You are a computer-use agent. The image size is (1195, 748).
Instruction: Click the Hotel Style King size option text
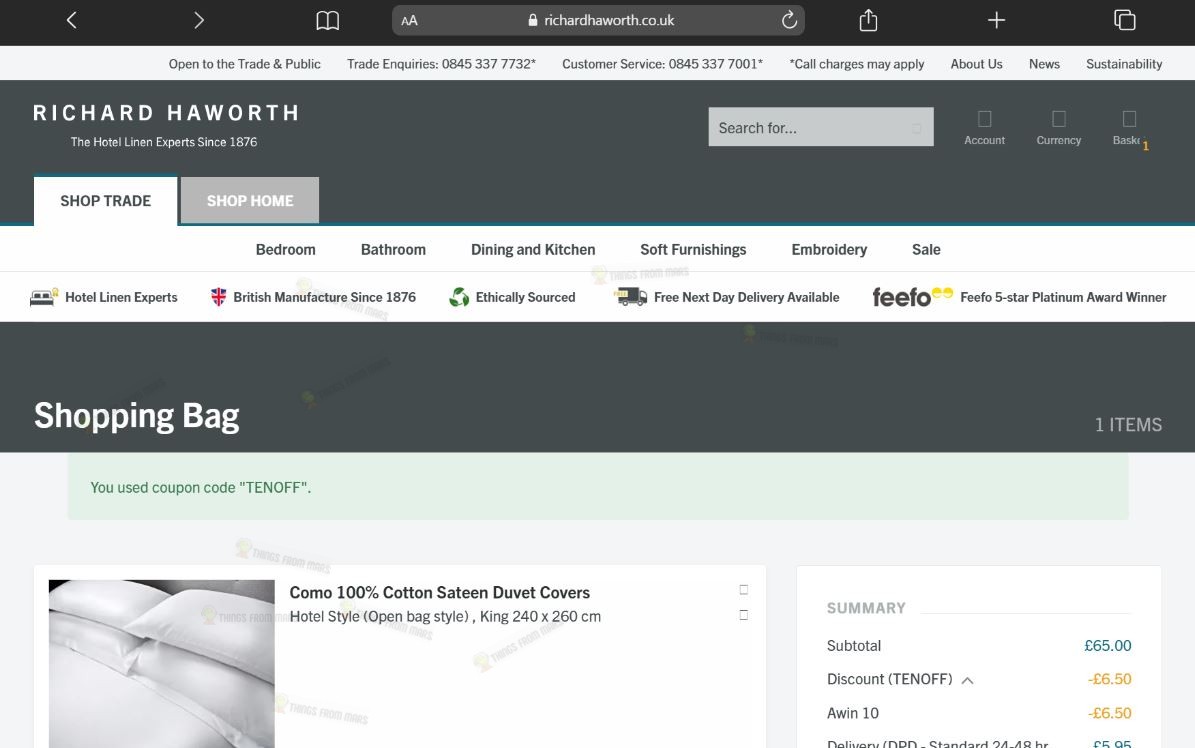pyautogui.click(x=445, y=616)
